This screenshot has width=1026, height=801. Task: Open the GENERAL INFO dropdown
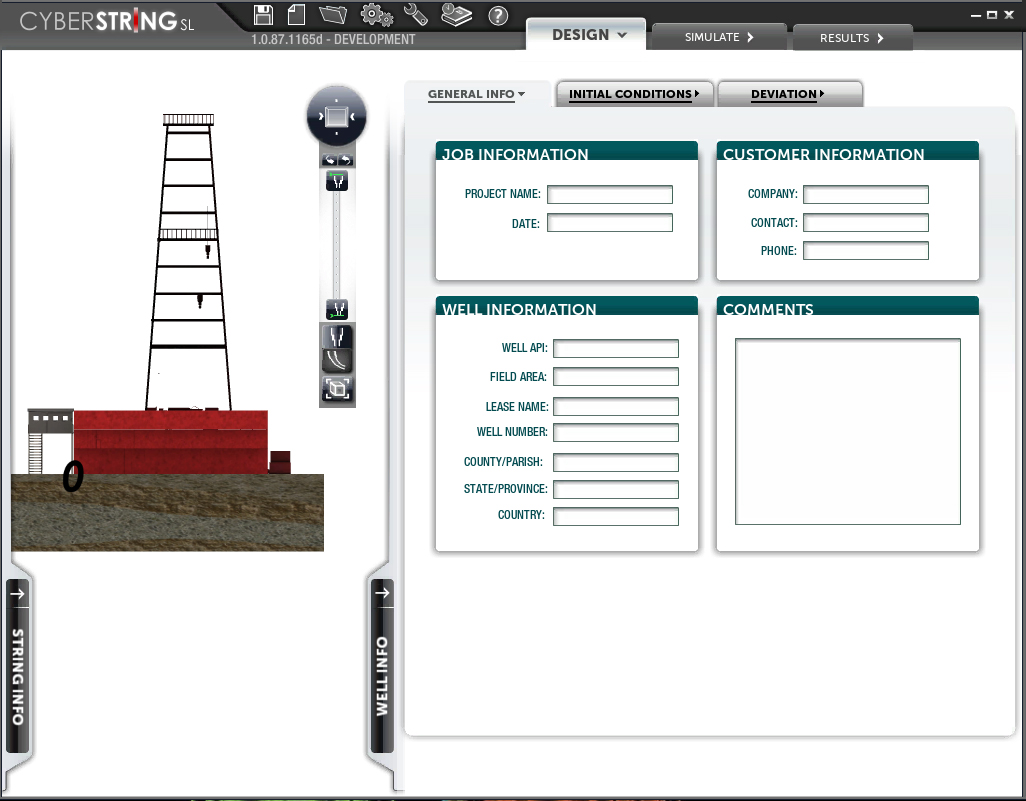[476, 94]
